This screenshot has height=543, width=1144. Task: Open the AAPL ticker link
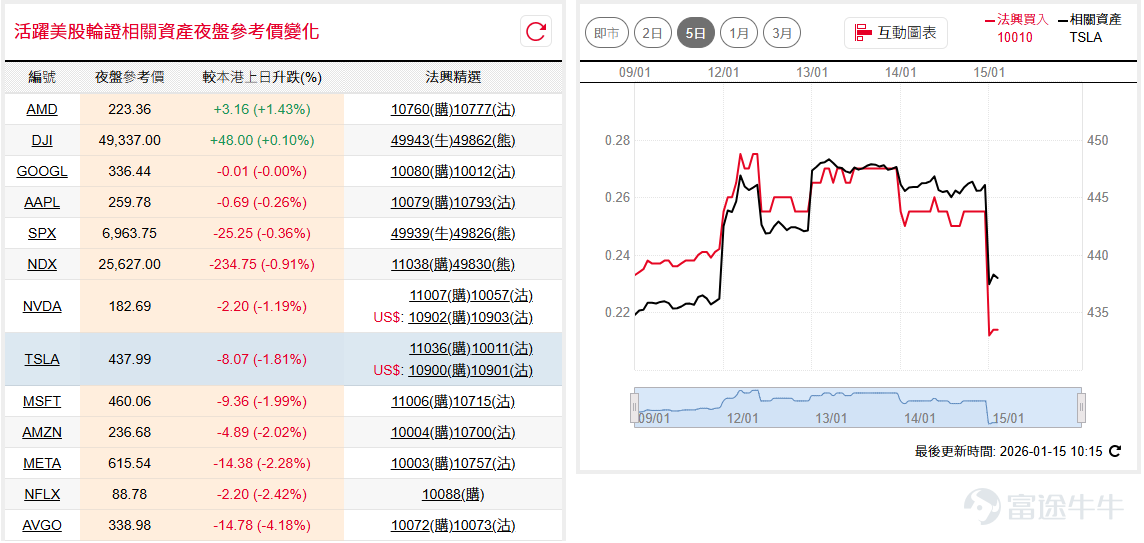click(42, 202)
